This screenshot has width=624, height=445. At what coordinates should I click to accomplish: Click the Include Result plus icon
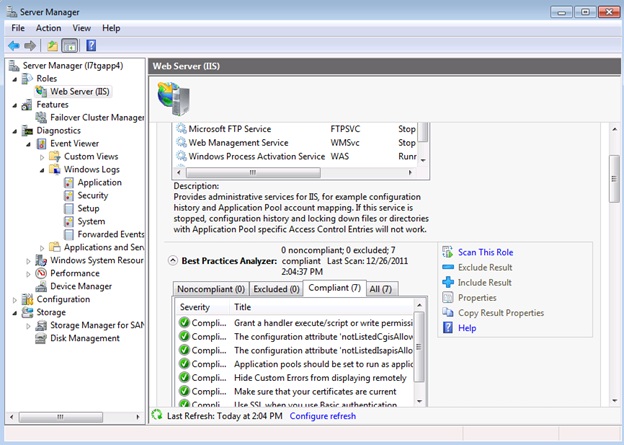(448, 282)
